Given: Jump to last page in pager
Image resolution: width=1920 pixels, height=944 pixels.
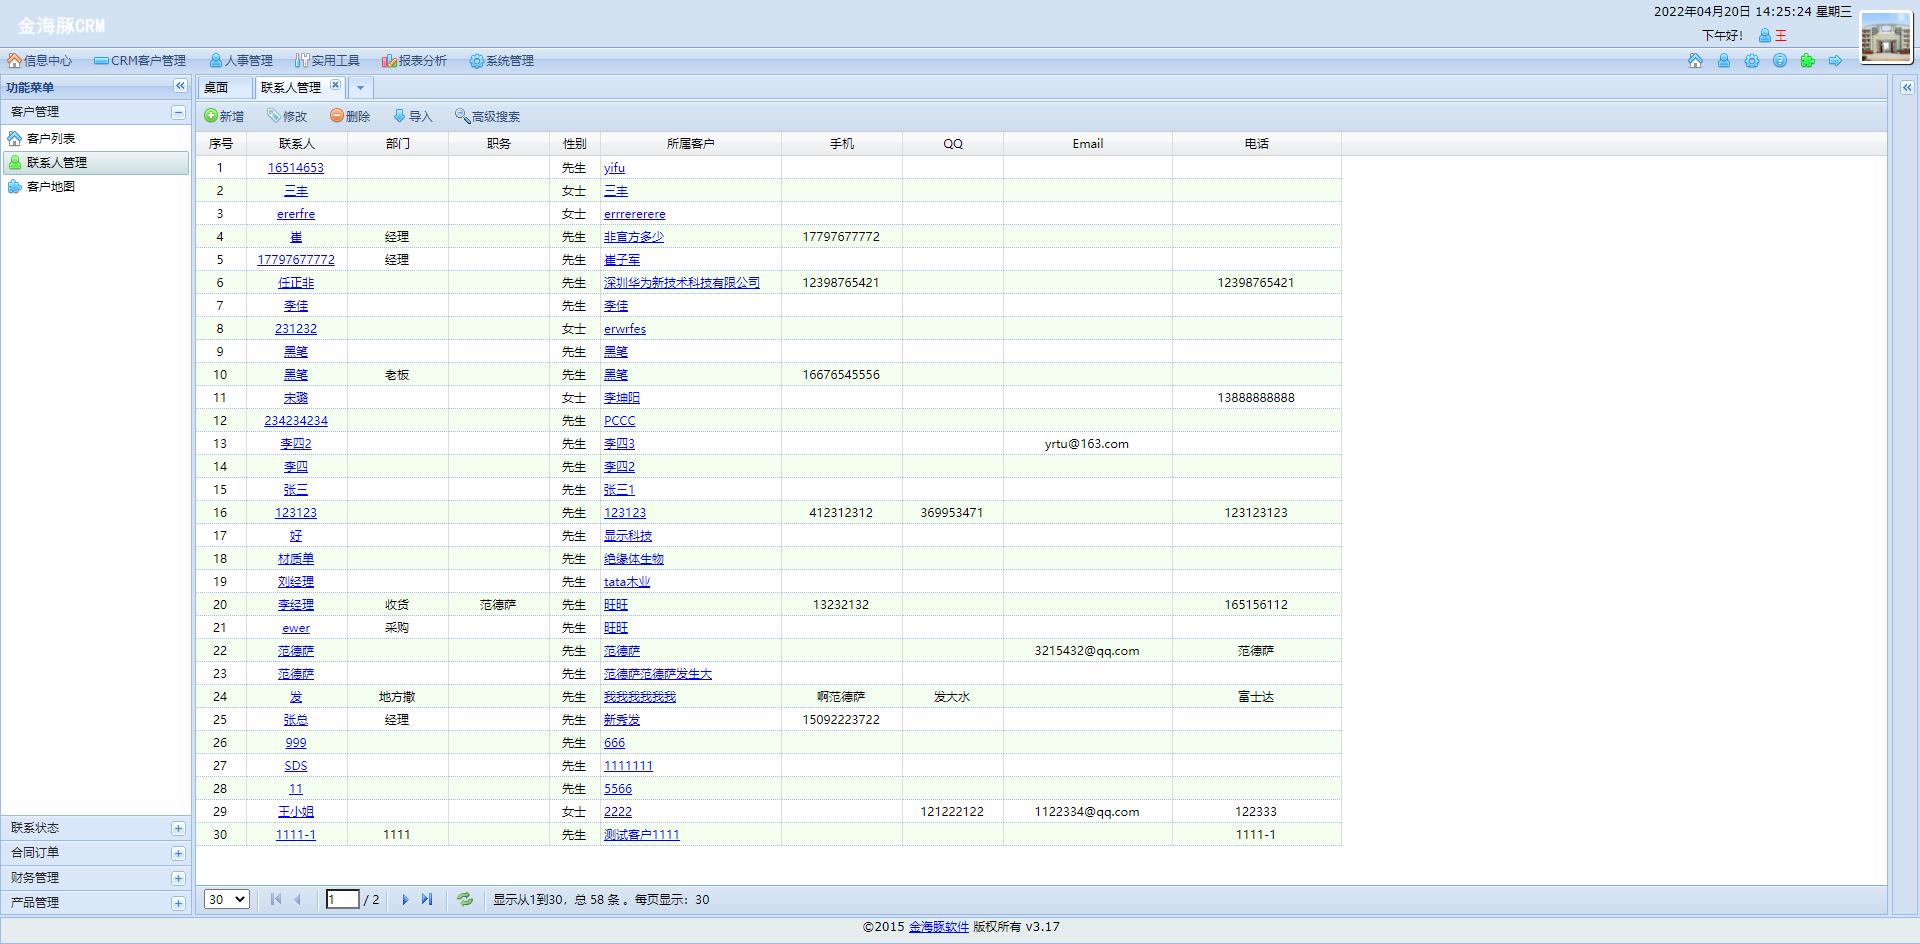Looking at the screenshot, I should (x=427, y=899).
